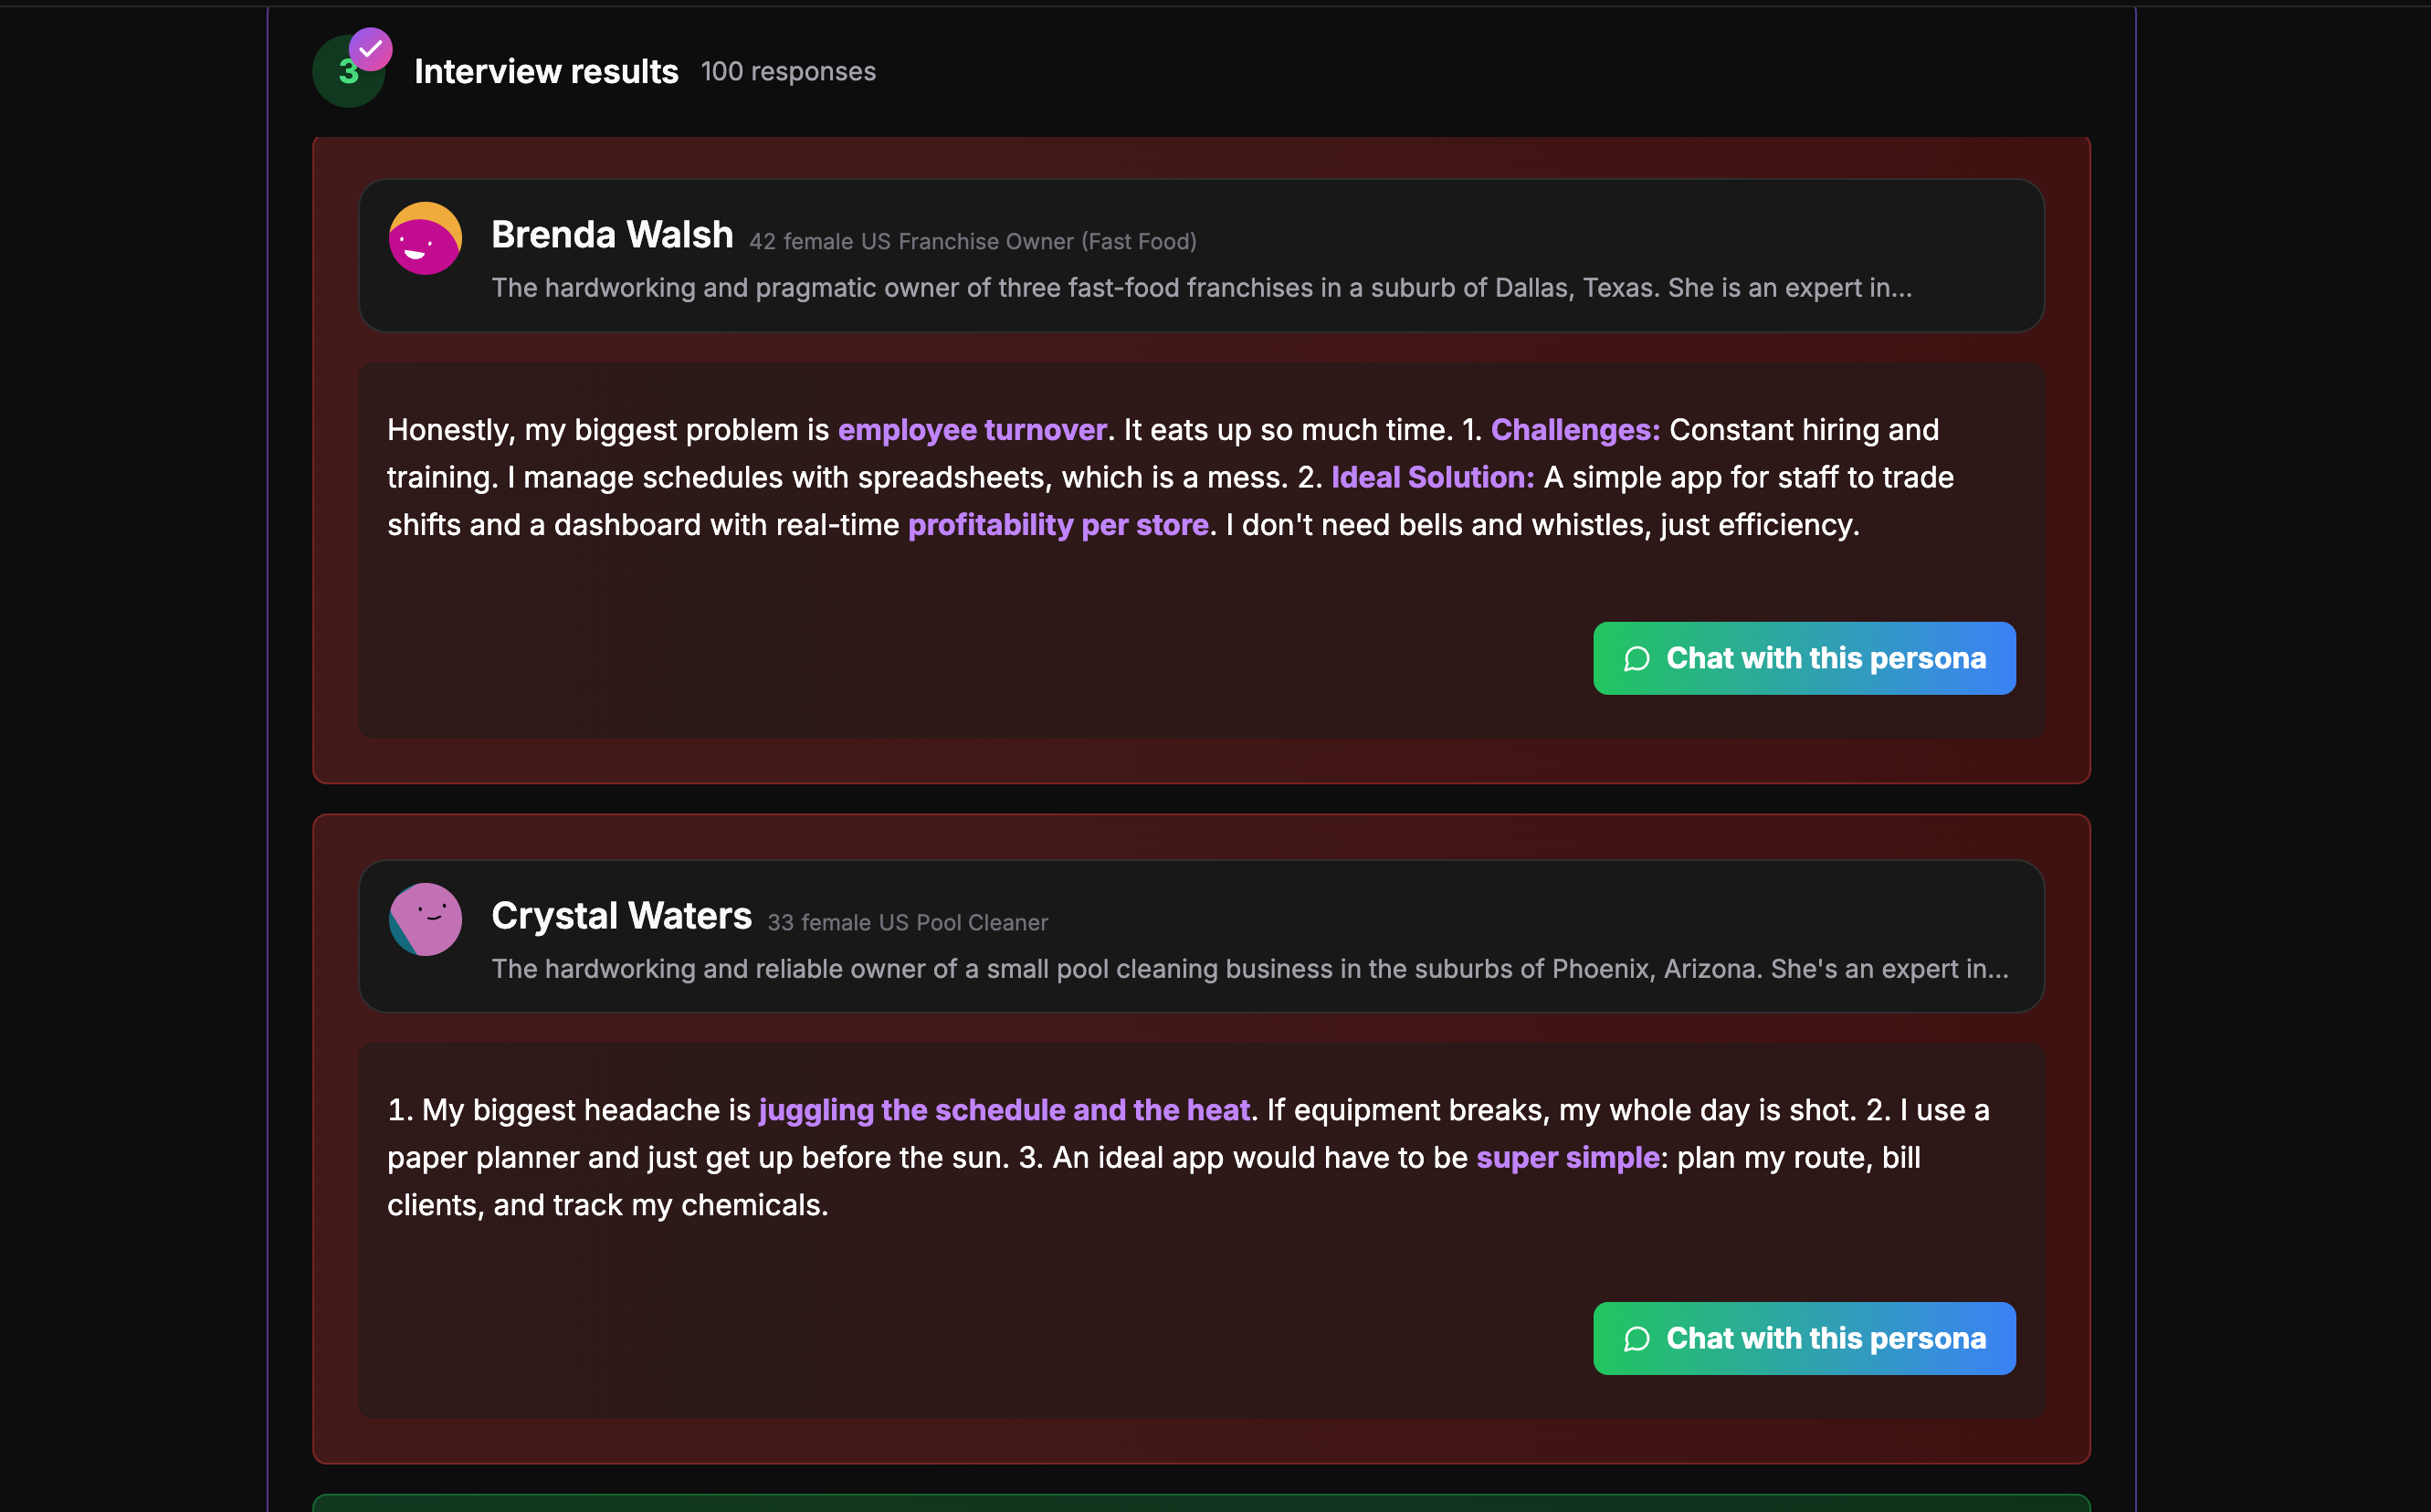Expand Crystal Waters' truncated bio text
Image resolution: width=2431 pixels, height=1512 pixels.
coord(1249,969)
